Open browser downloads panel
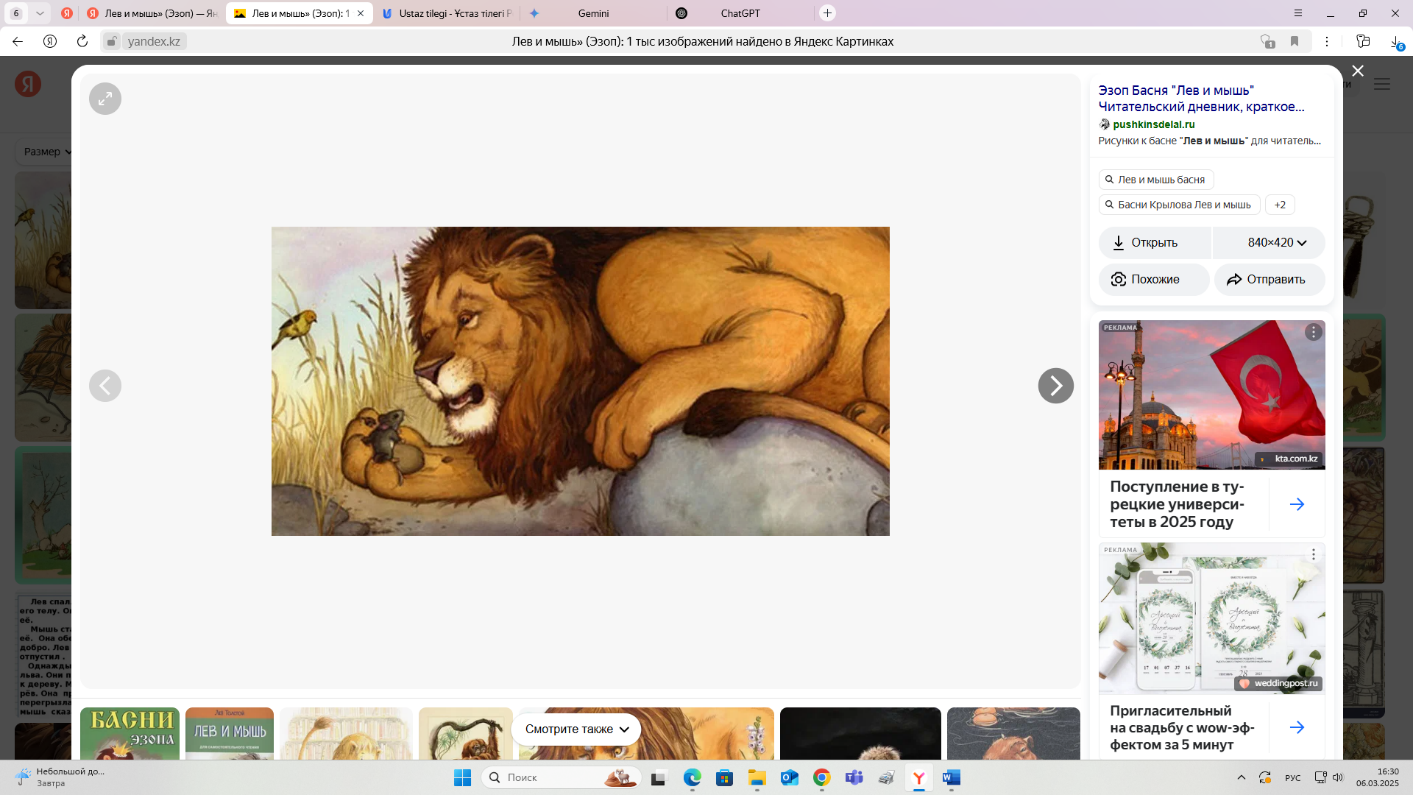This screenshot has height=795, width=1413. pyautogui.click(x=1396, y=42)
